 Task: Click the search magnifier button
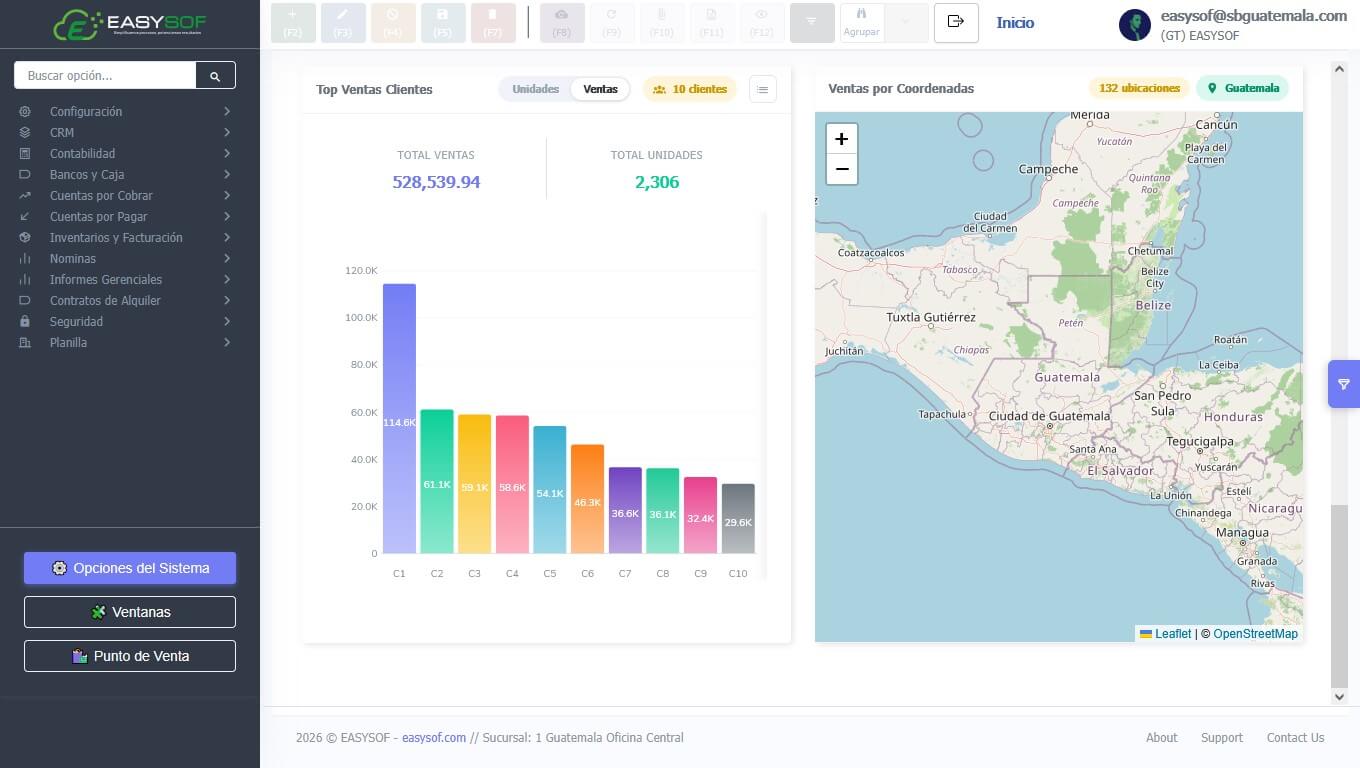click(x=215, y=75)
